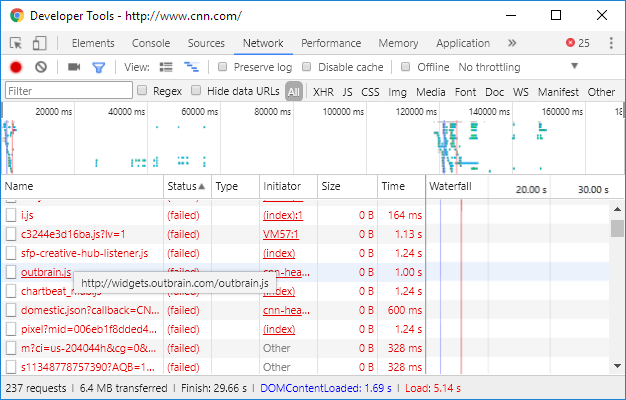This screenshot has width=626, height=400.
Task: Click the scrollbar down arrow
Action: 617,366
